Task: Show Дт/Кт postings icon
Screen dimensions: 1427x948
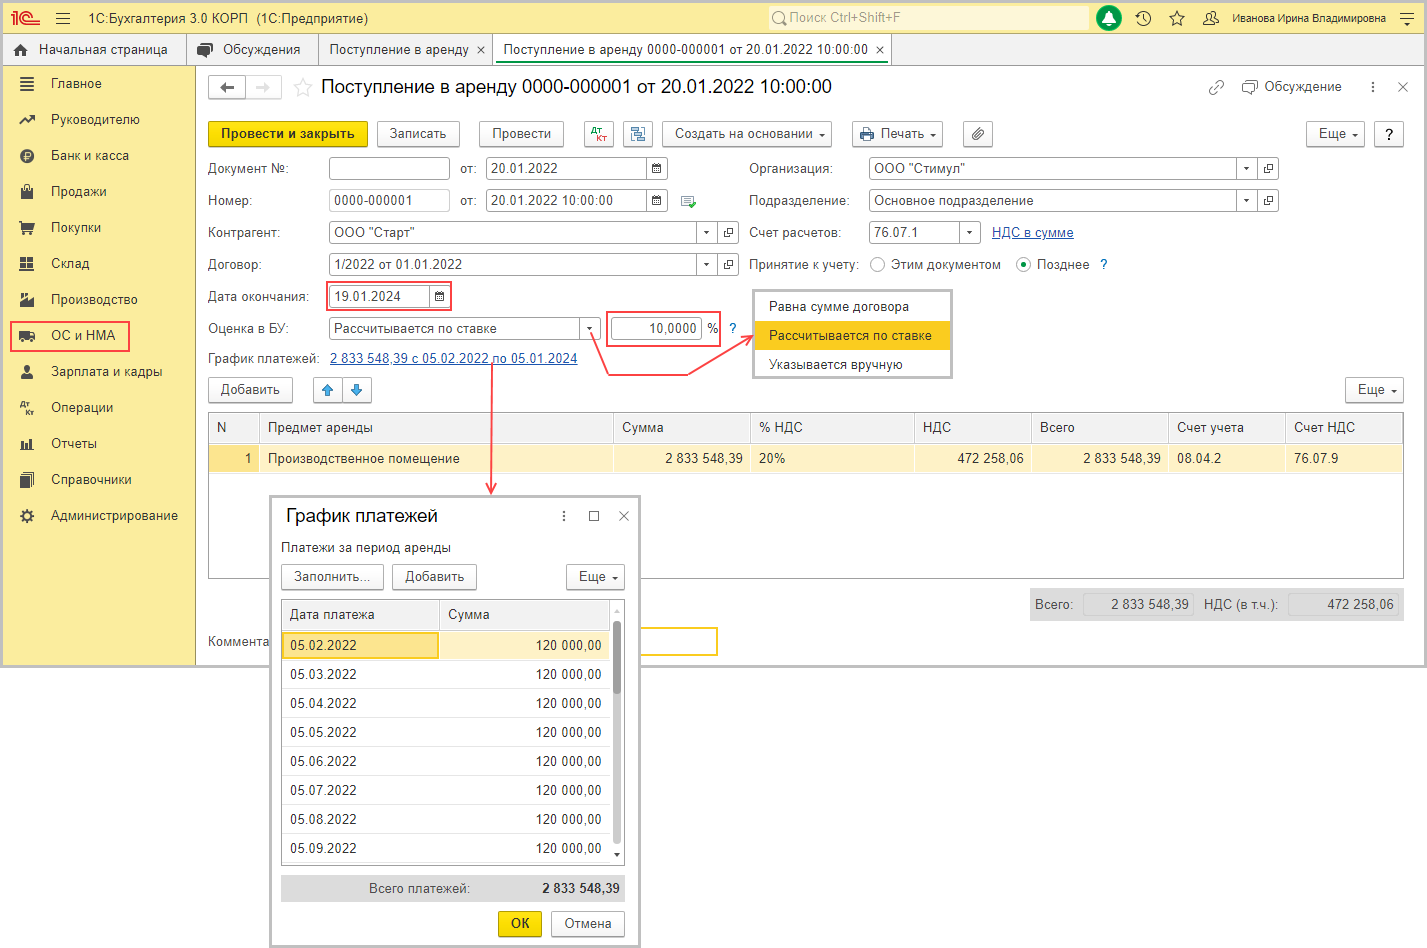Action: 599,134
